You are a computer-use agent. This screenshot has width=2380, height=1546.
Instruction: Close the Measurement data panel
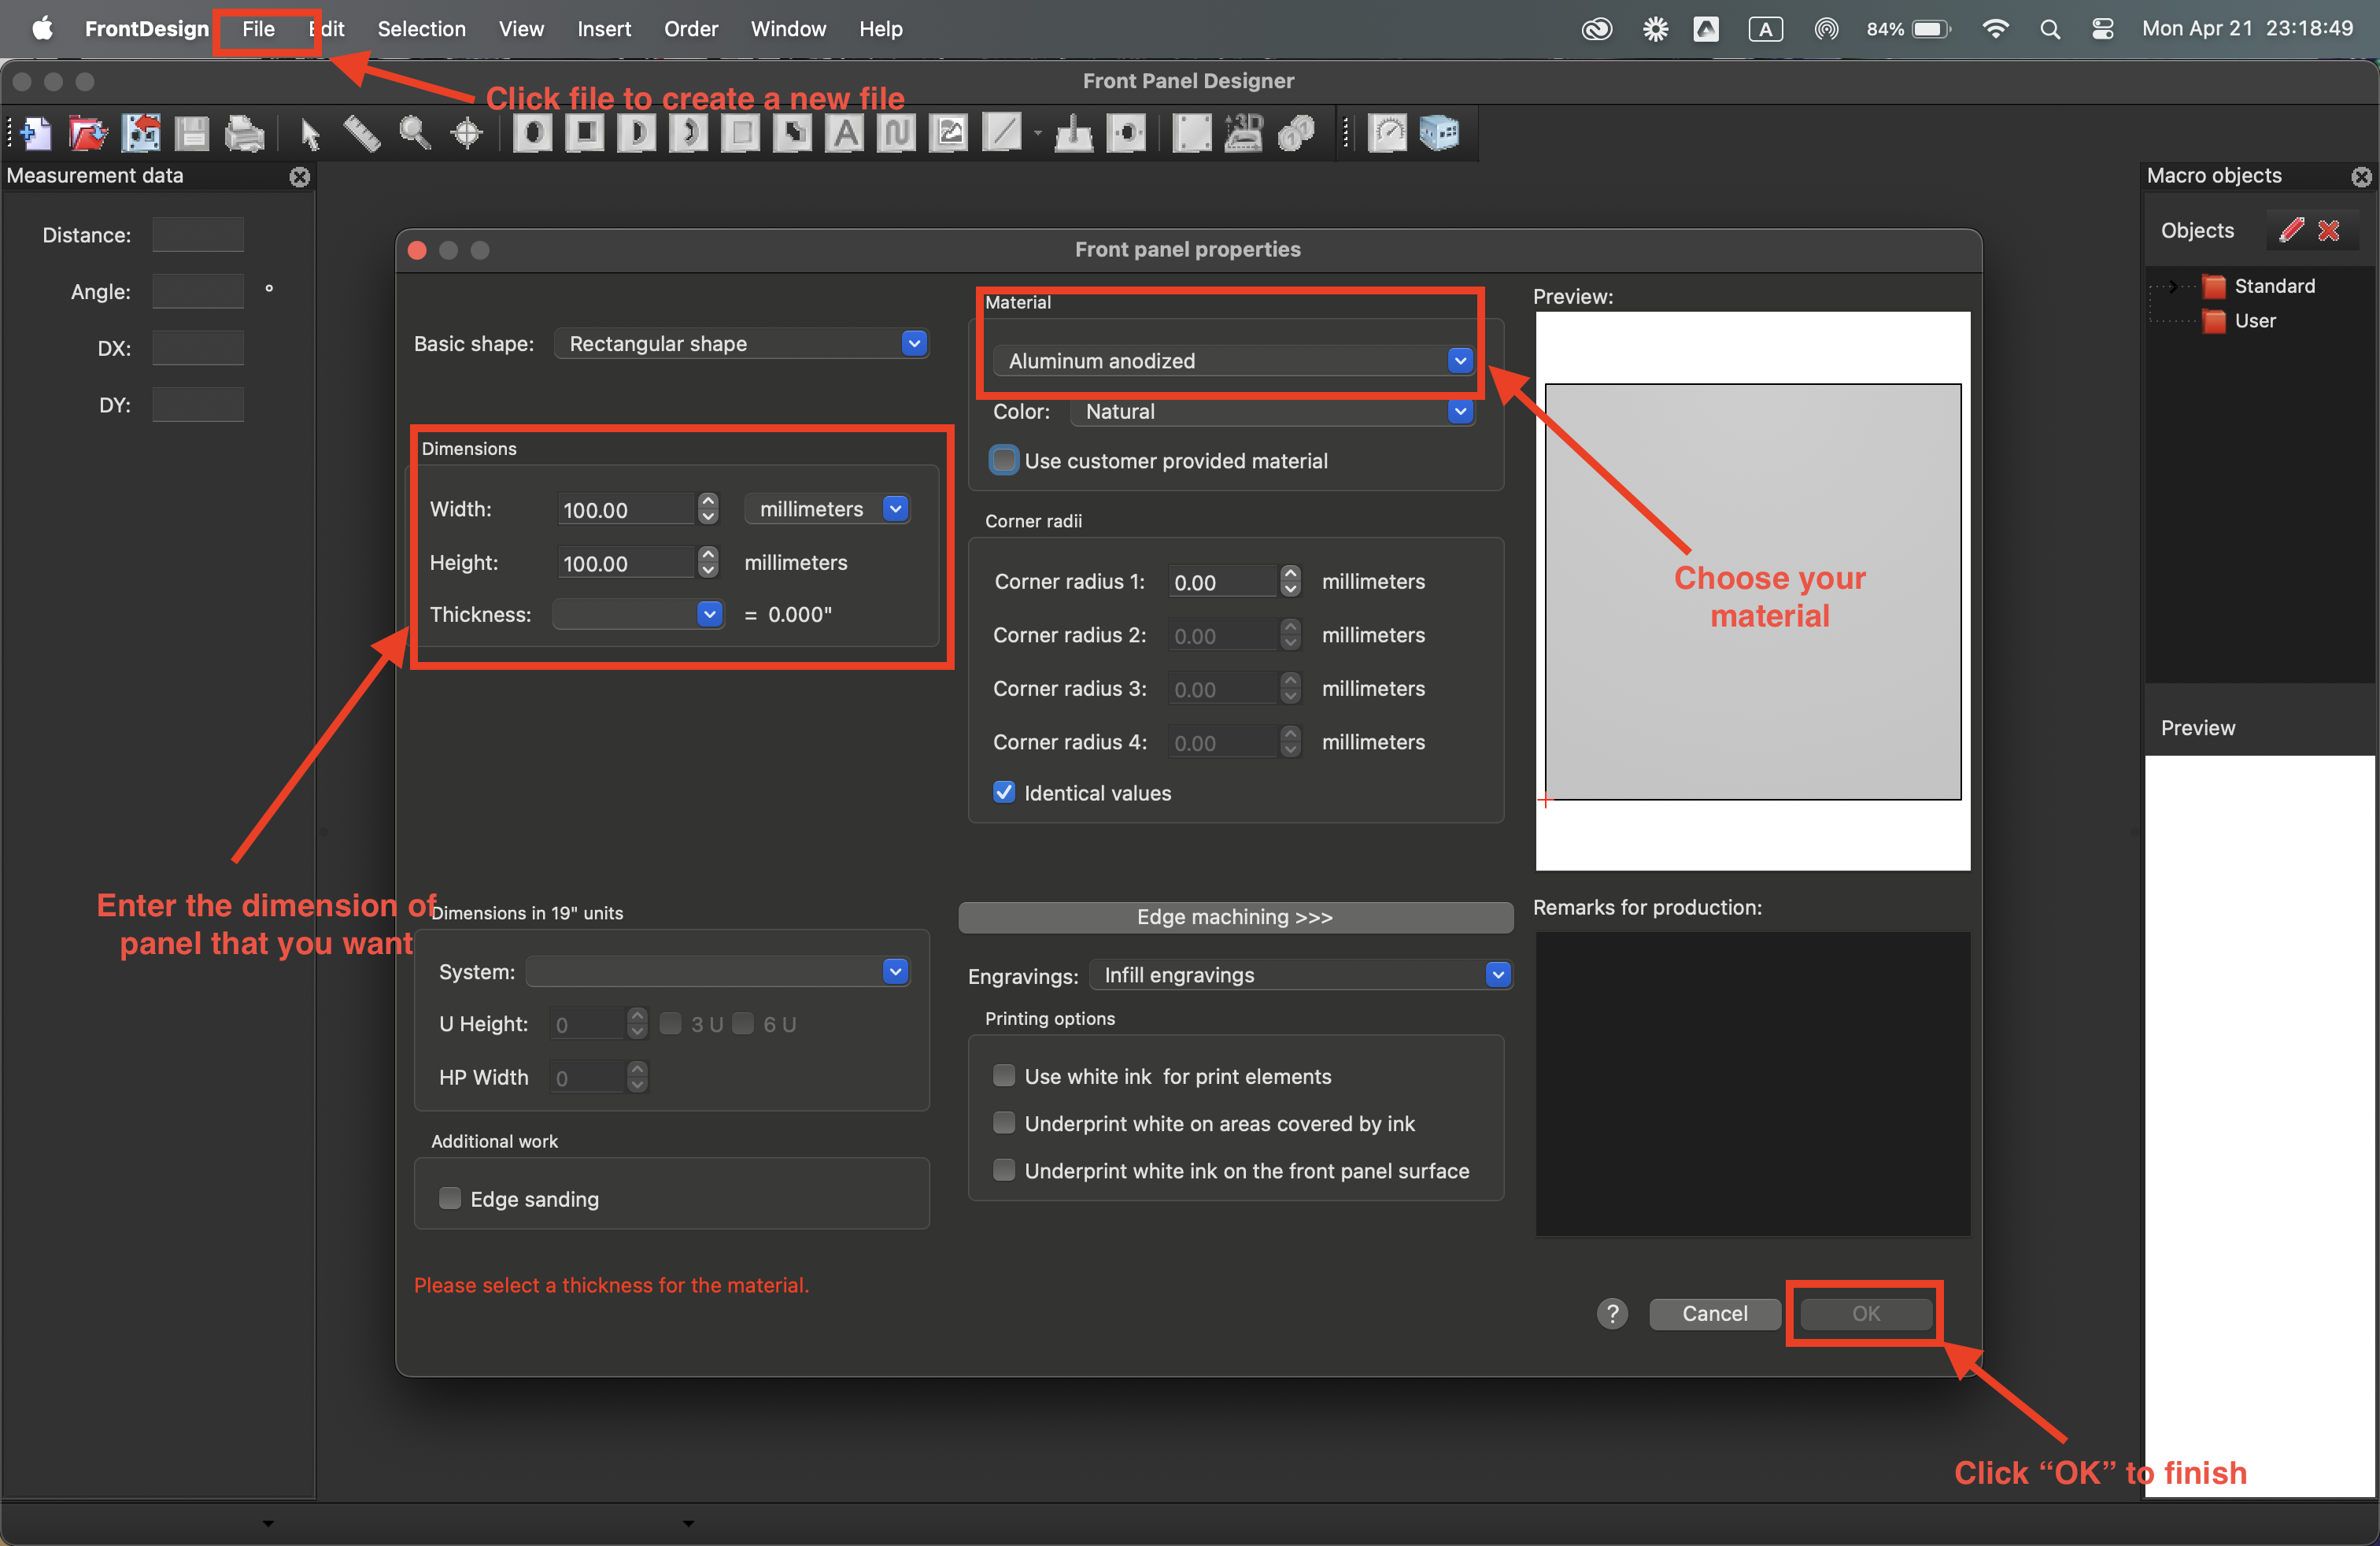tap(299, 177)
